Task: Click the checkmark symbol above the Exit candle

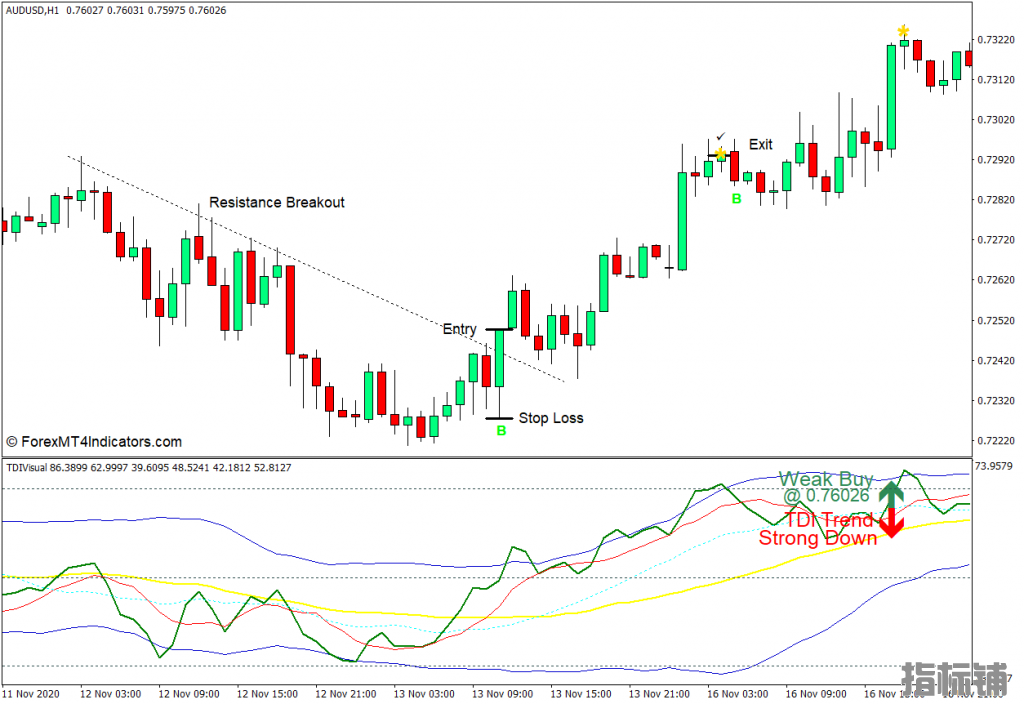Action: [x=720, y=136]
